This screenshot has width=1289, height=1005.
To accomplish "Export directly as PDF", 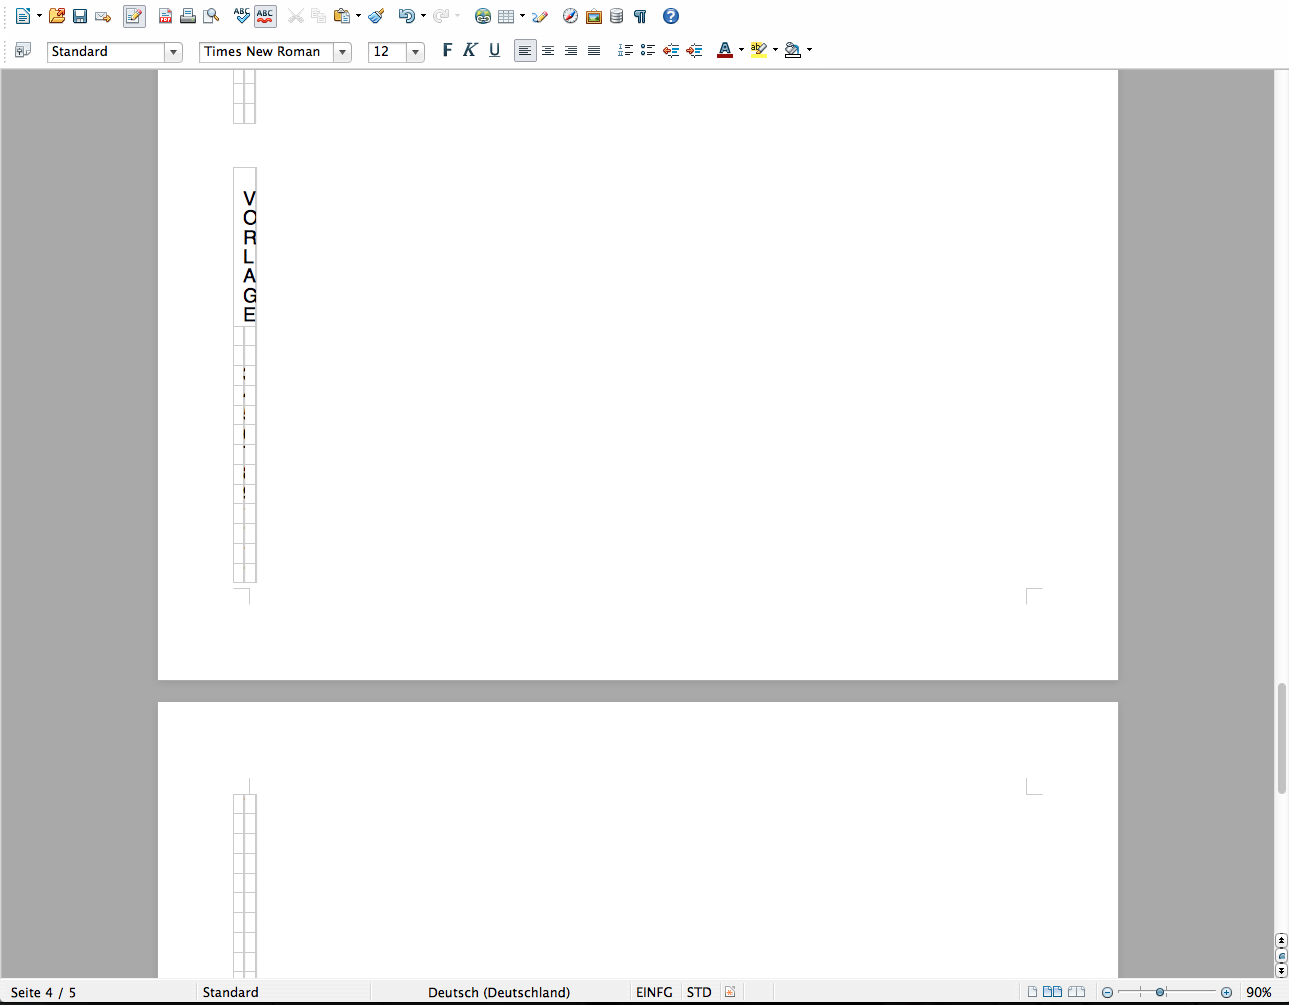I will 165,16.
